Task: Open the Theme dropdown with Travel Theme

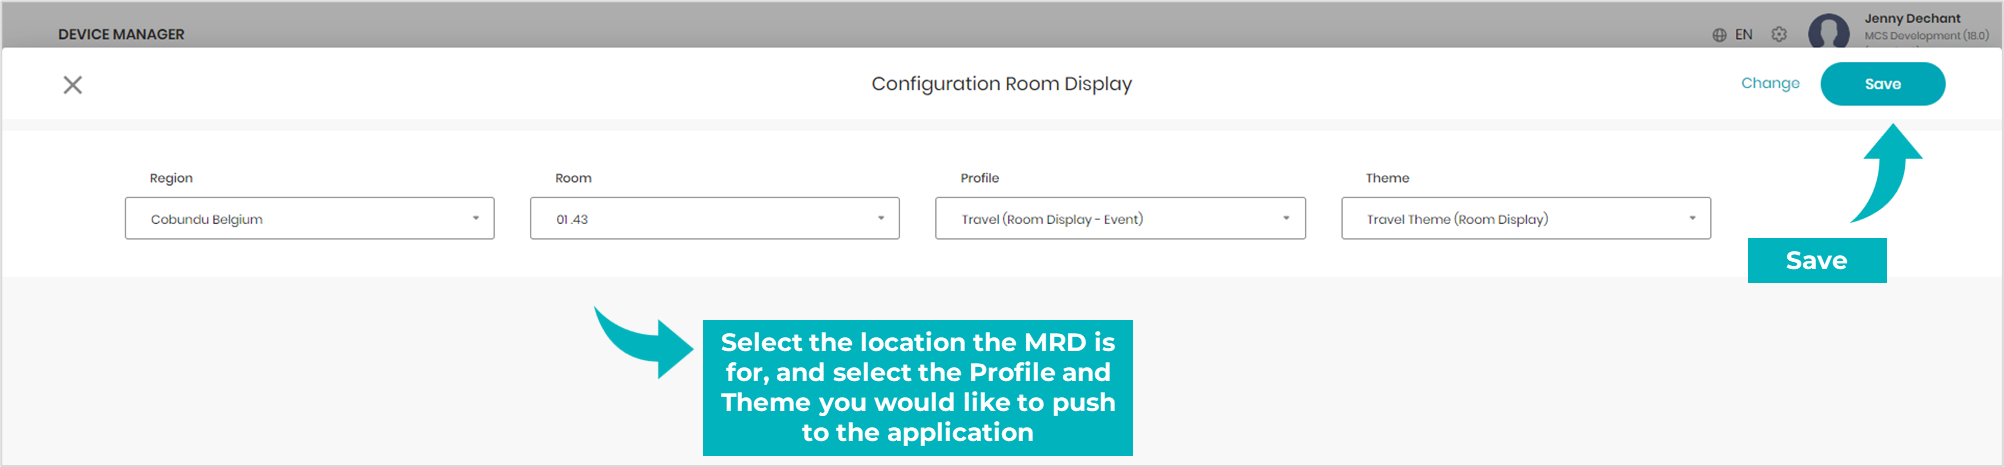Action: point(1526,218)
